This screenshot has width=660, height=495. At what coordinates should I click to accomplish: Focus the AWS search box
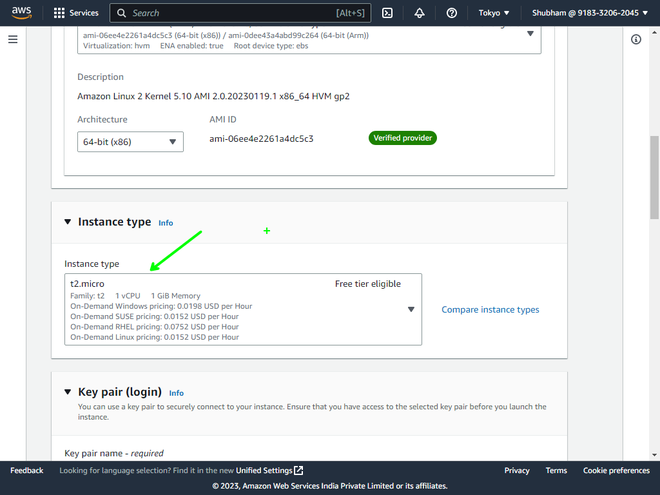coord(240,13)
